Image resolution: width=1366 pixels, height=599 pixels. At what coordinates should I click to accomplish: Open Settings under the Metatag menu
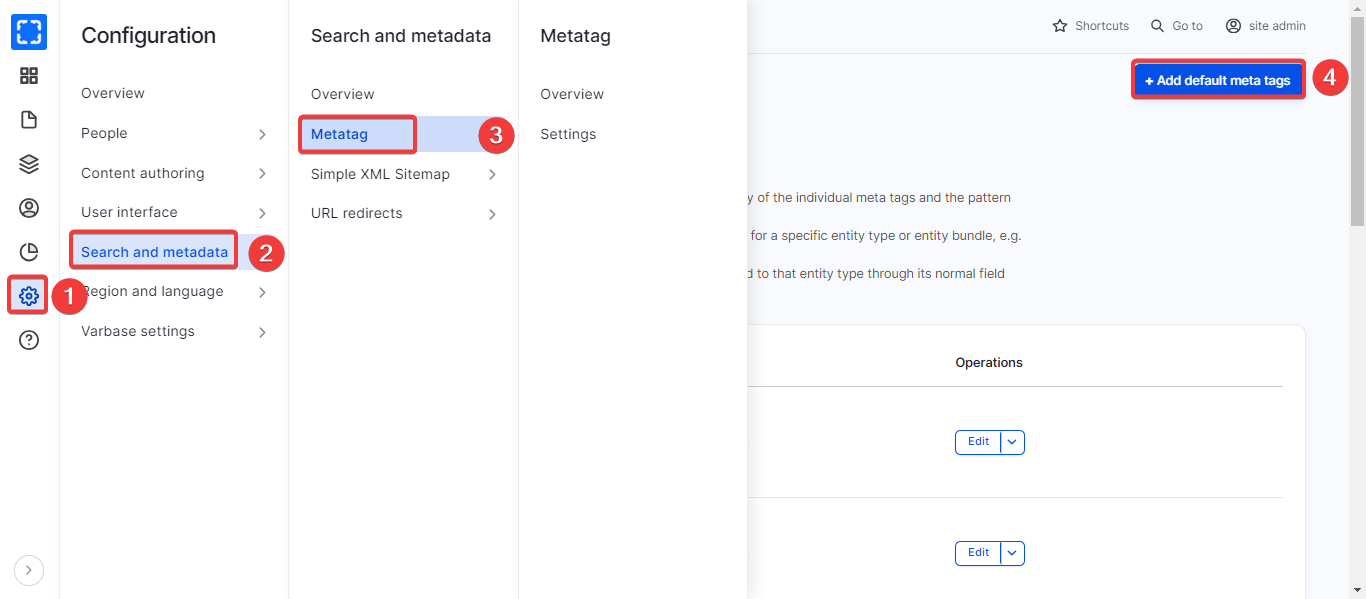(568, 134)
